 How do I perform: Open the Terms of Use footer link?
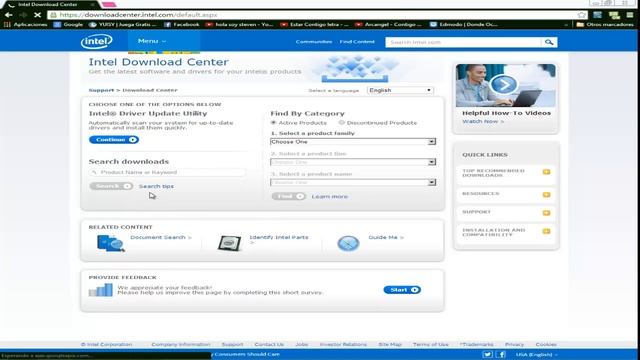(431, 344)
